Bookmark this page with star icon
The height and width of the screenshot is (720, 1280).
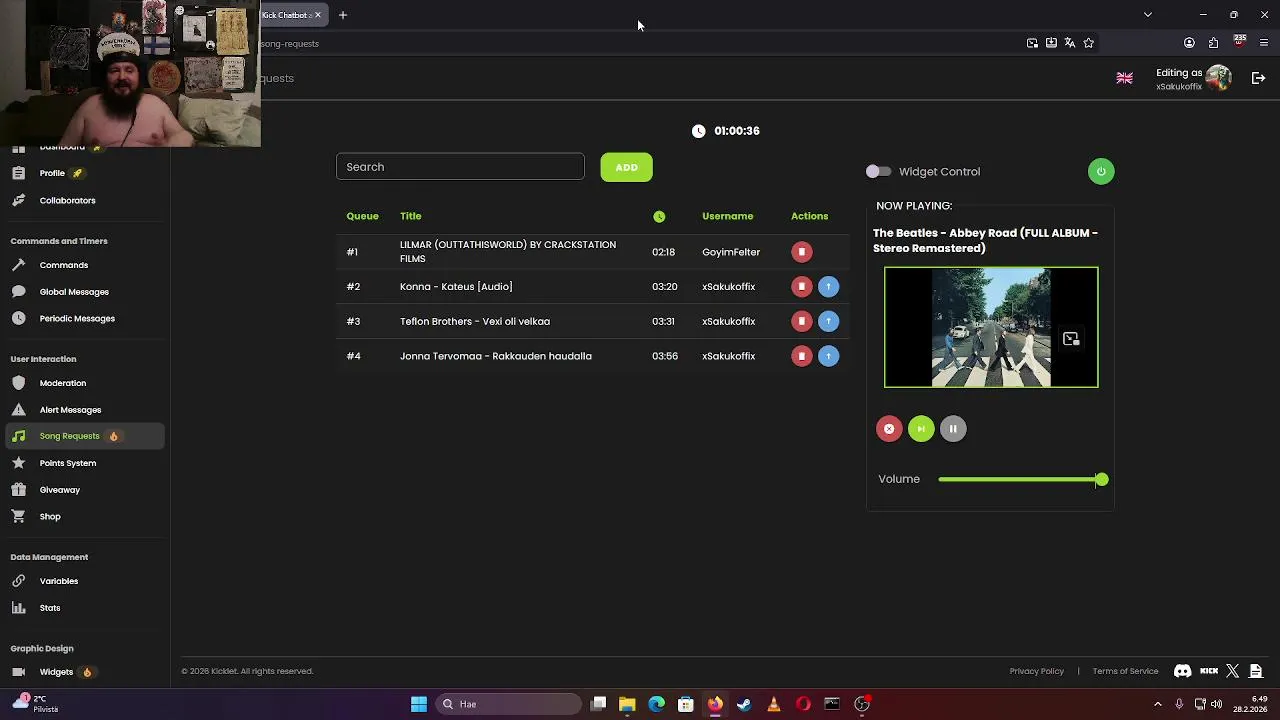pyautogui.click(x=1089, y=43)
